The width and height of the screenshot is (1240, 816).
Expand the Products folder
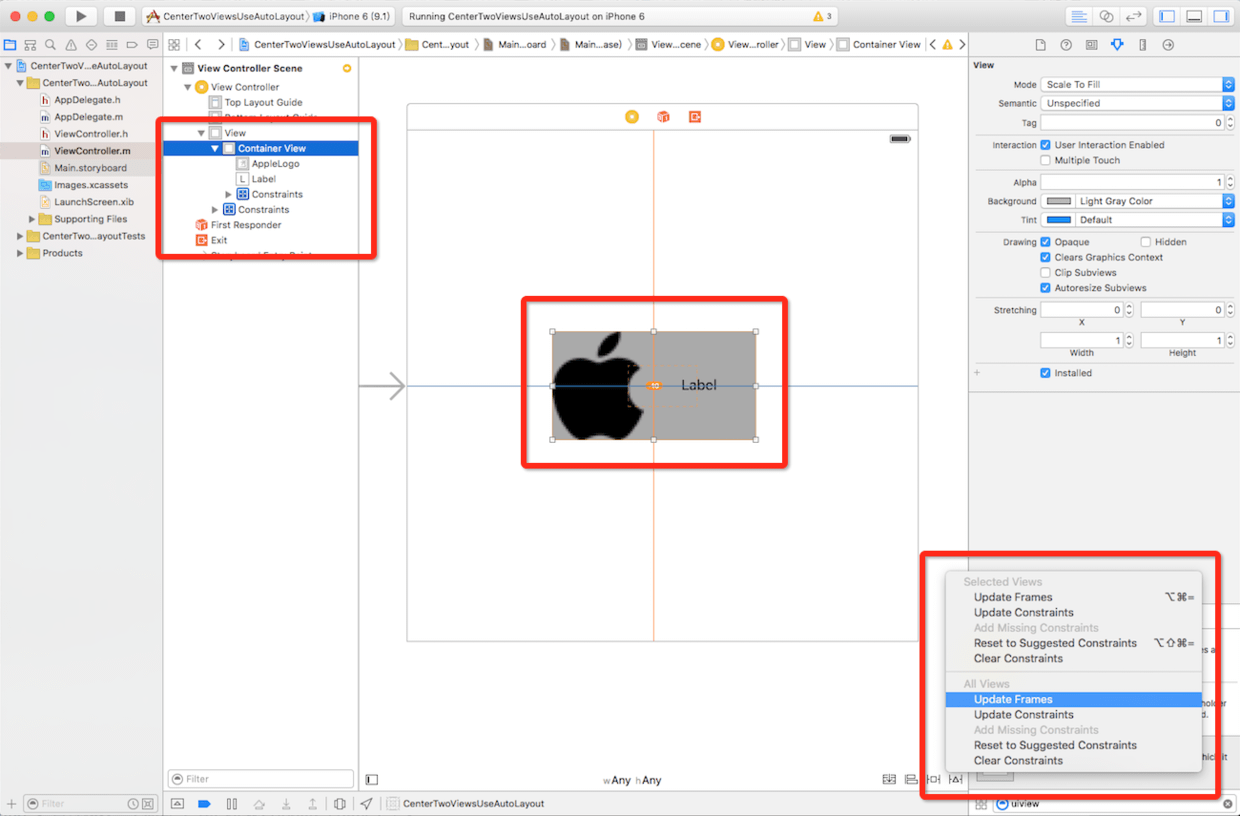(x=20, y=253)
